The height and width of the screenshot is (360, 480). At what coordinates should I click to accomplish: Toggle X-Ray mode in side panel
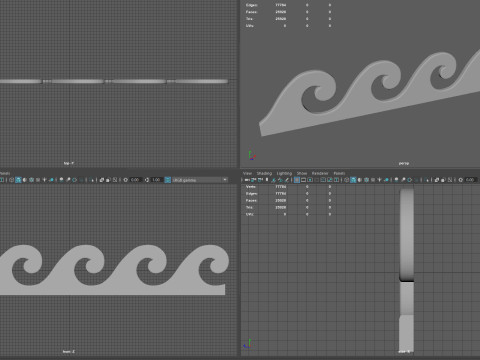click(x=437, y=180)
